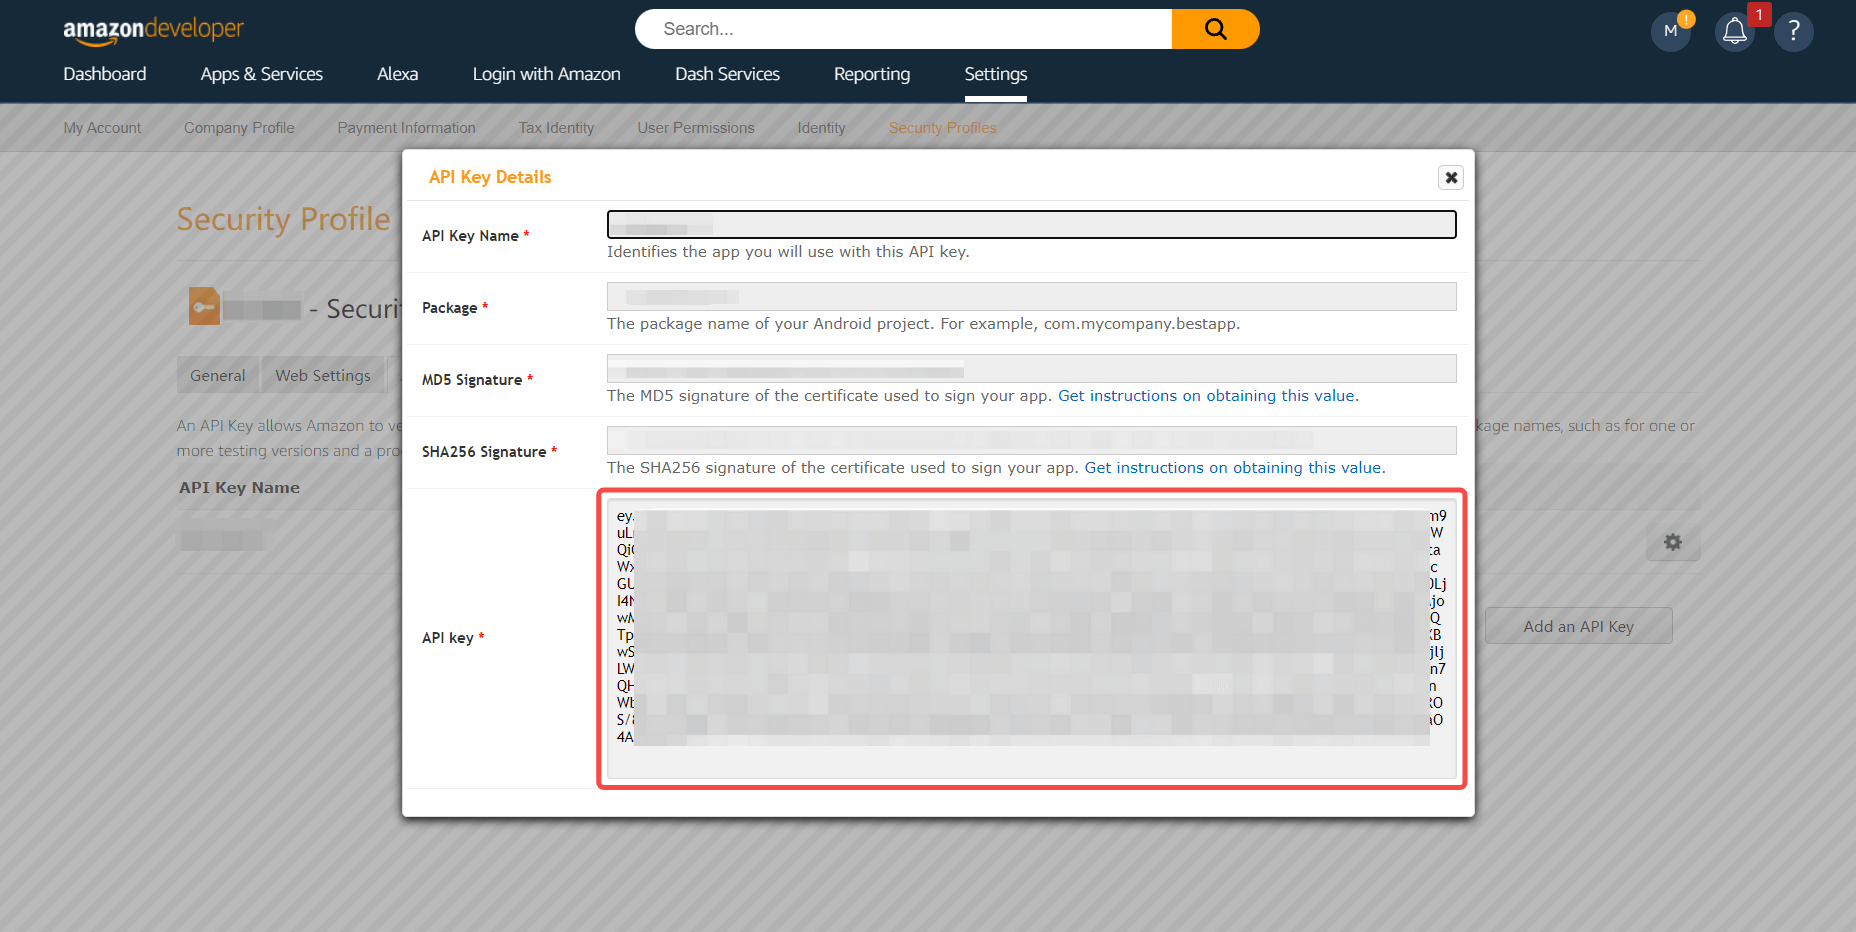Viewport: 1856px width, 932px height.
Task: Select Login with Amazon in navigation
Action: (x=546, y=74)
